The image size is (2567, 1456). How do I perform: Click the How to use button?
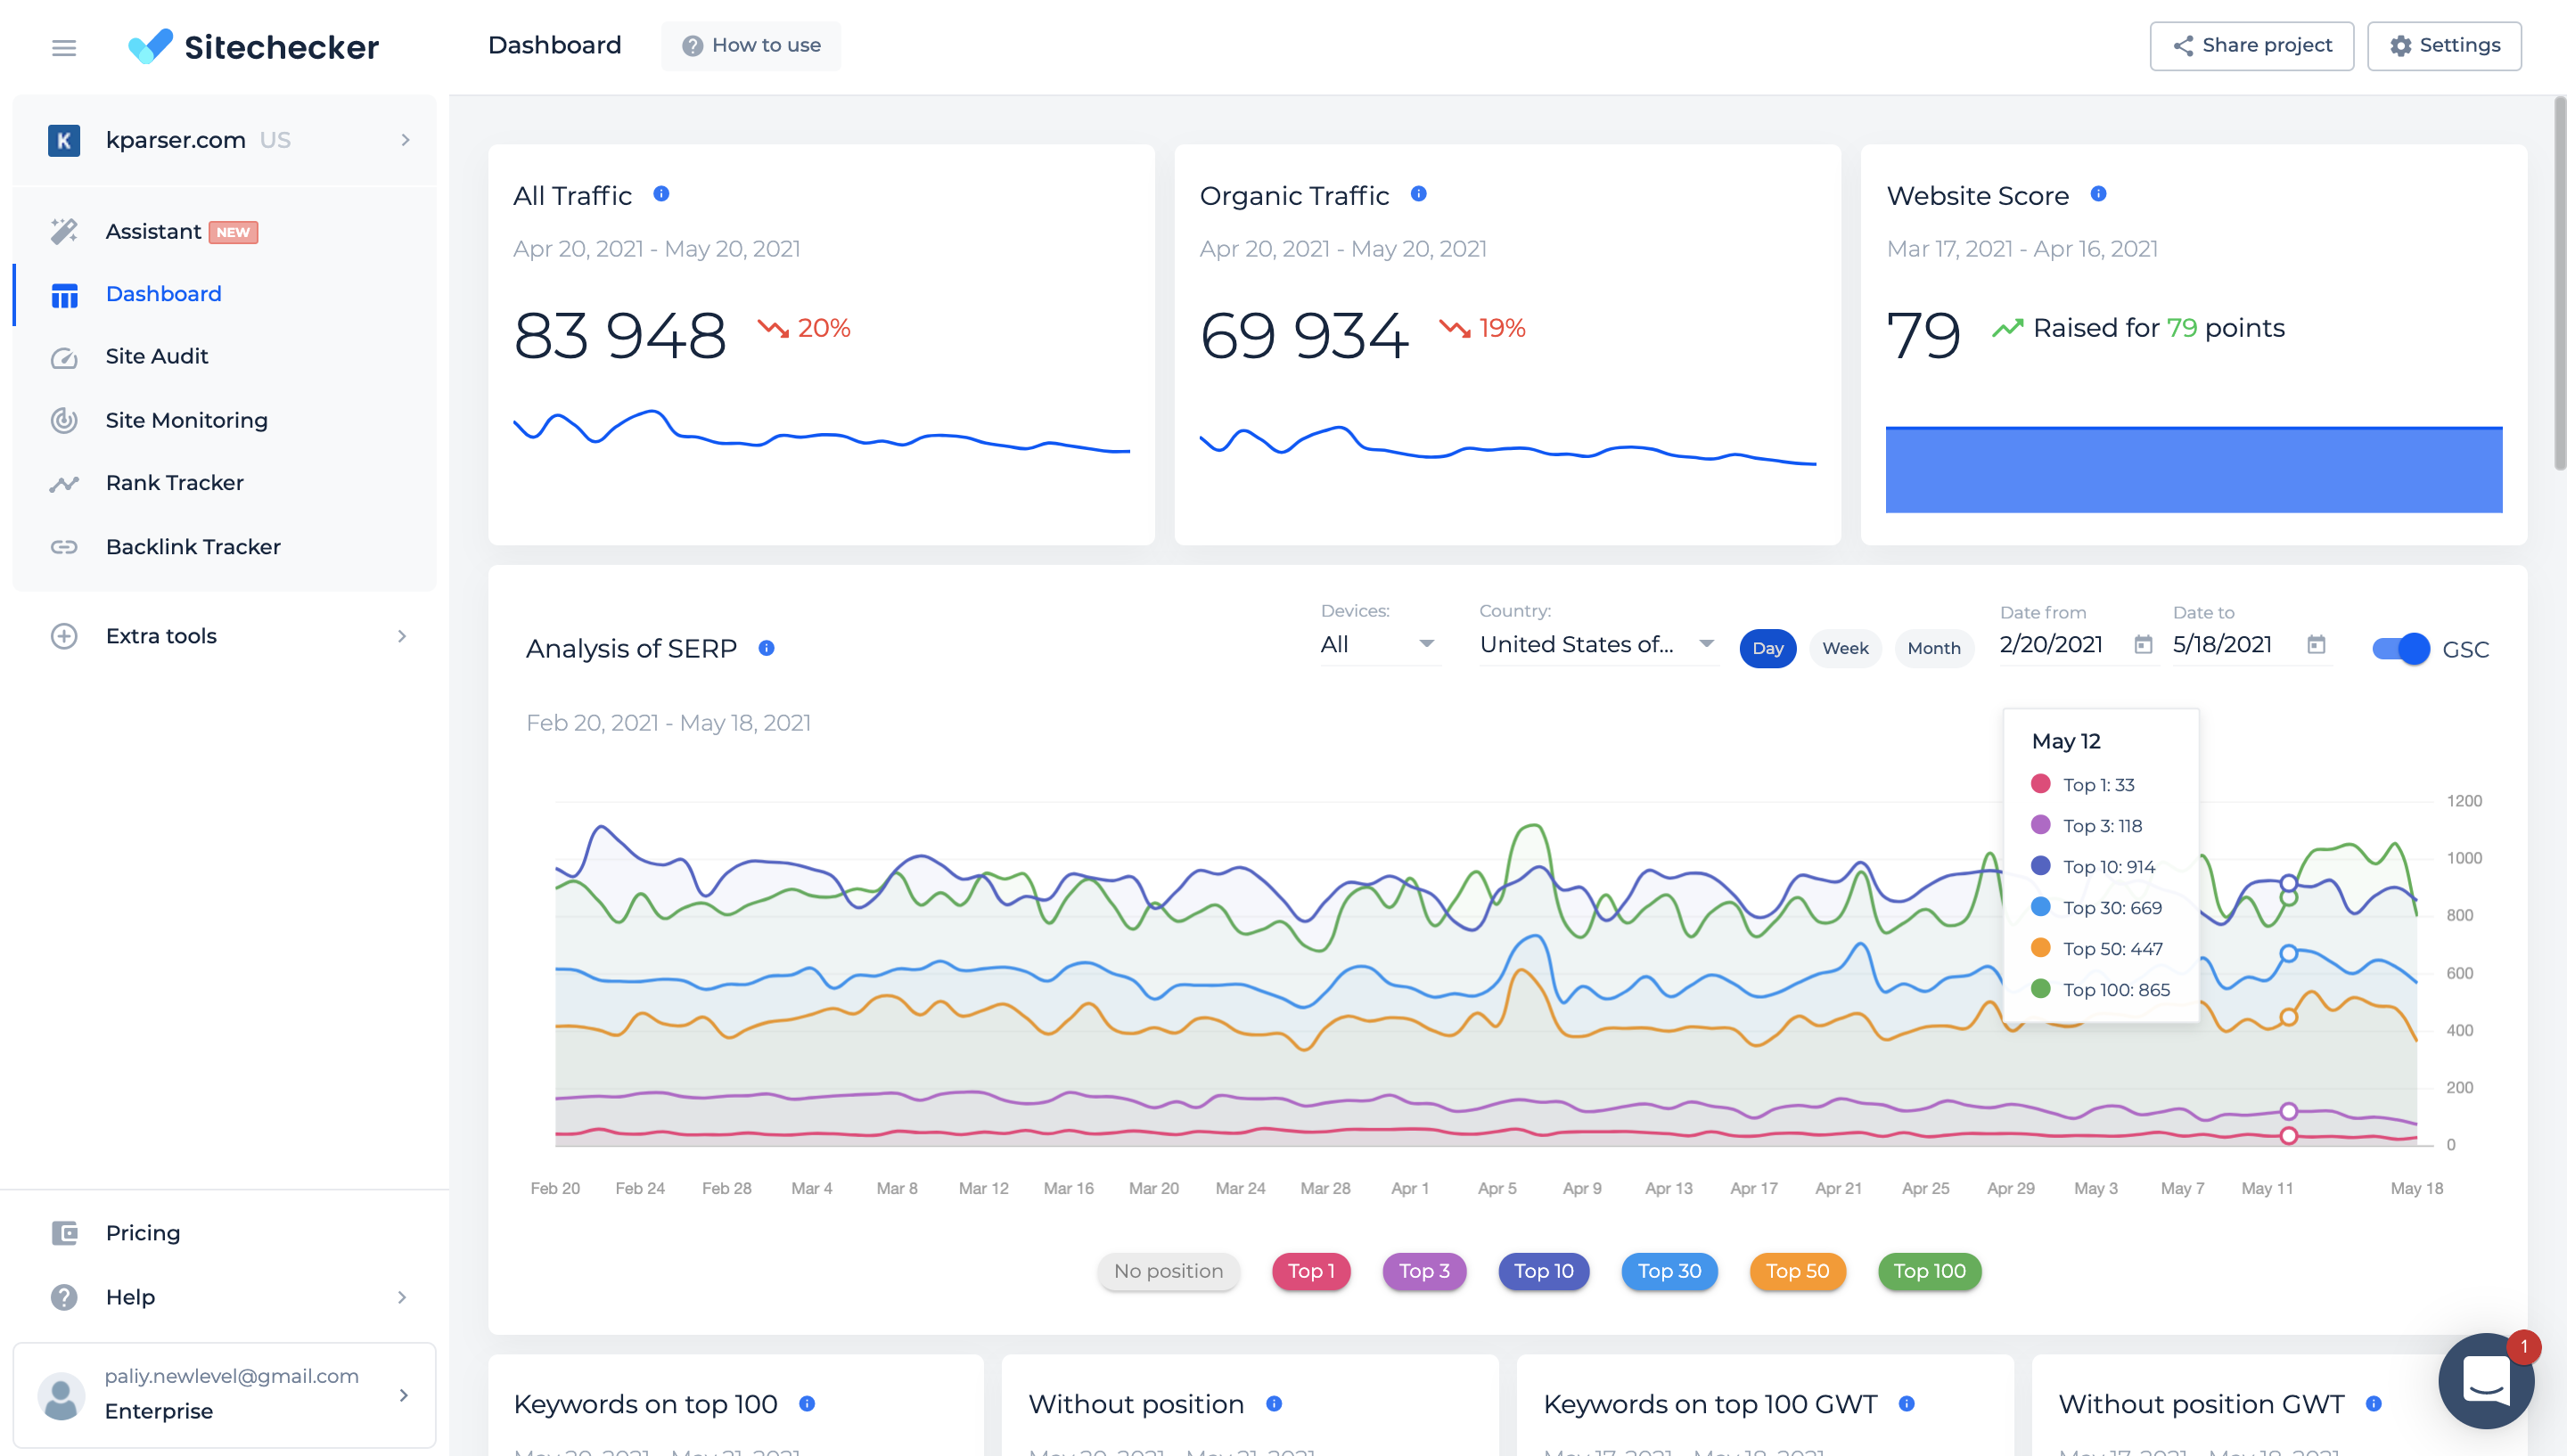(x=751, y=46)
